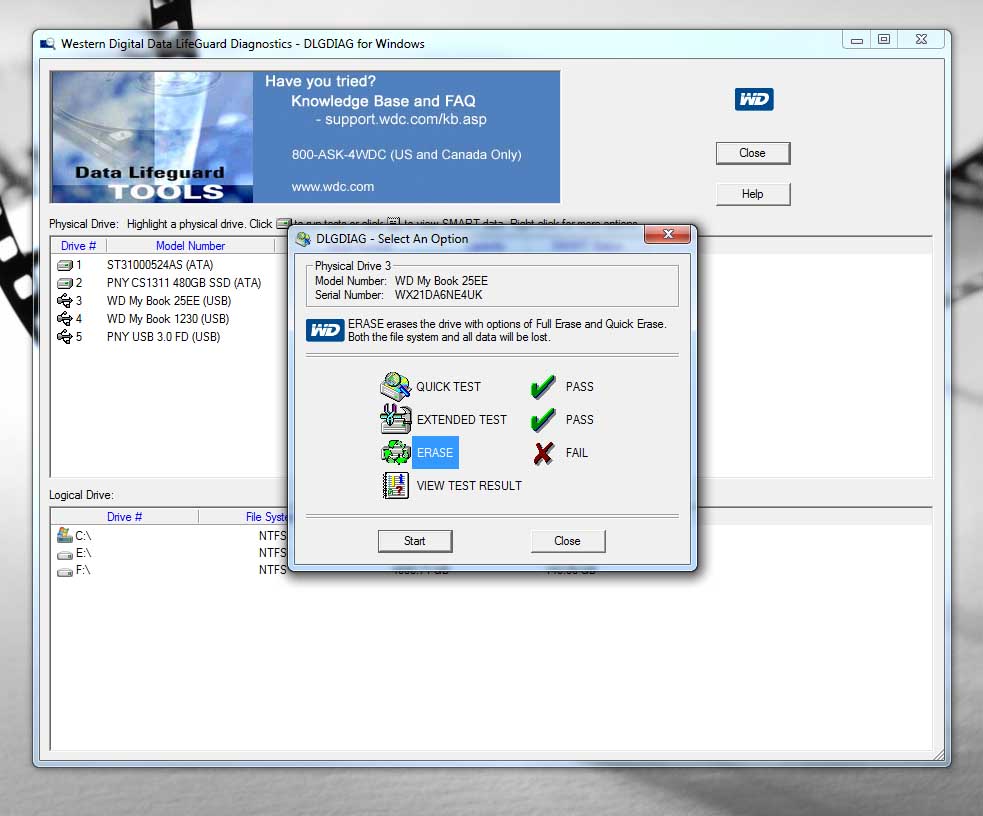This screenshot has width=983, height=816.
Task: Select VIEW TEST RESULT option
Action: click(x=469, y=486)
